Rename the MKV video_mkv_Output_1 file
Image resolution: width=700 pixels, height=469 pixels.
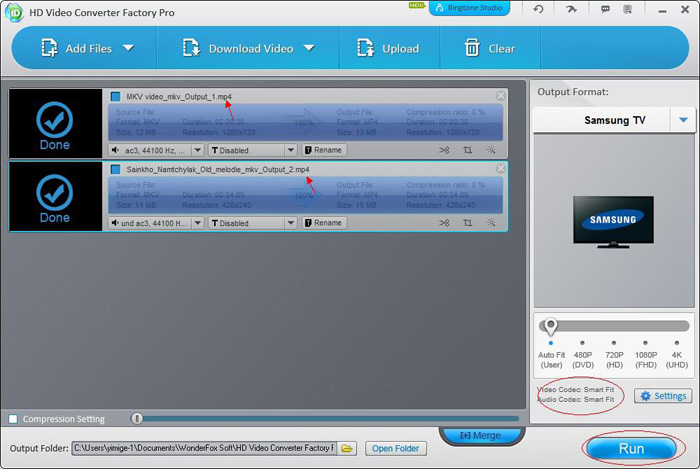[324, 150]
